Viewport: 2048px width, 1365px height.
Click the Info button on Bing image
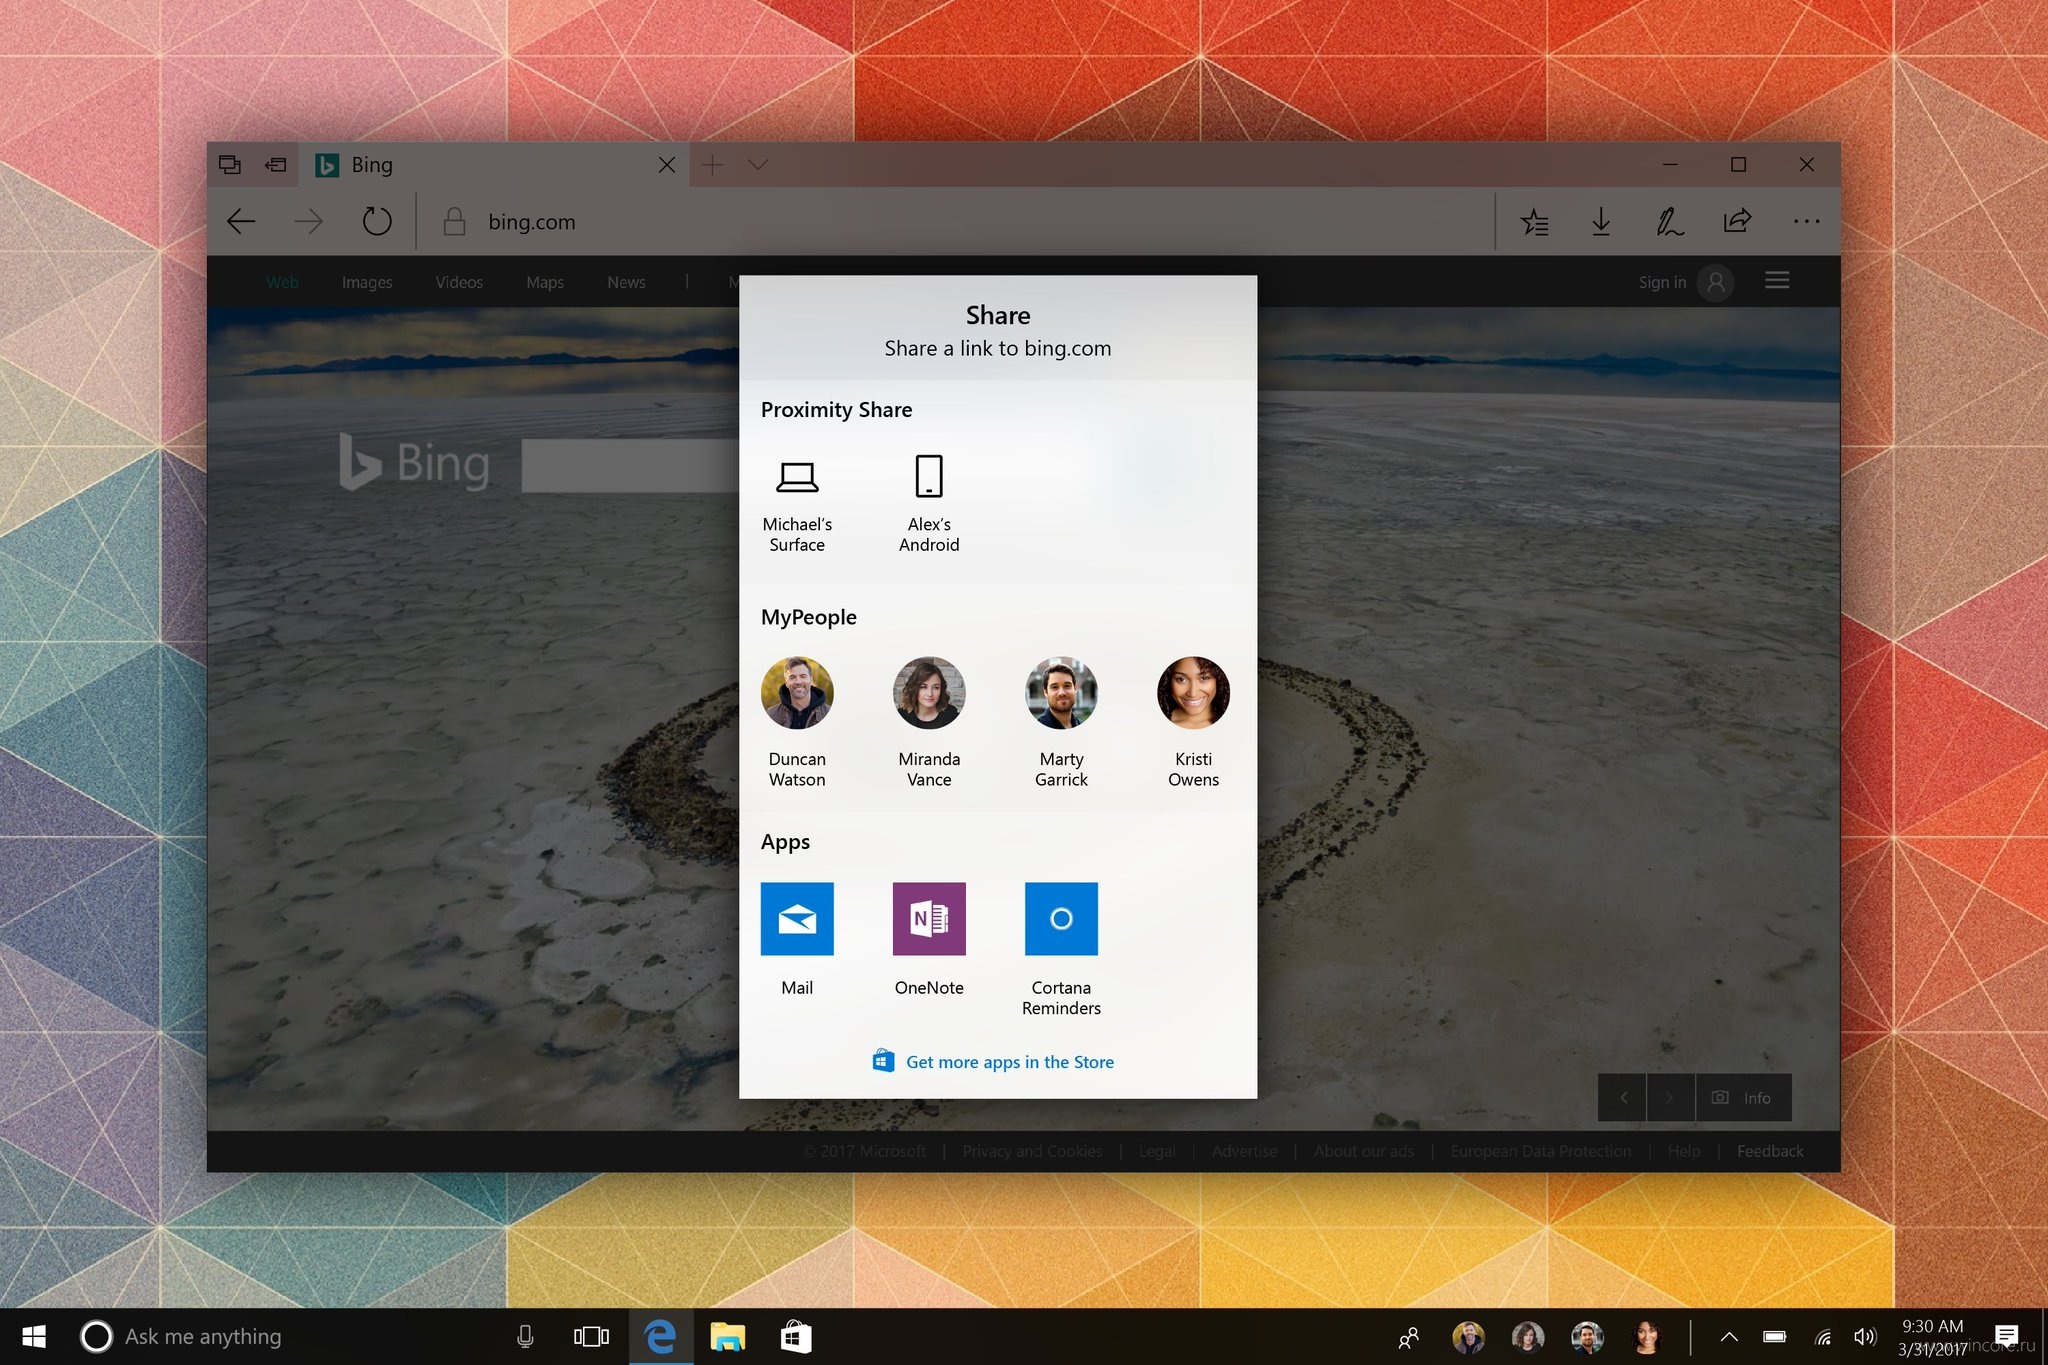pyautogui.click(x=1744, y=1097)
